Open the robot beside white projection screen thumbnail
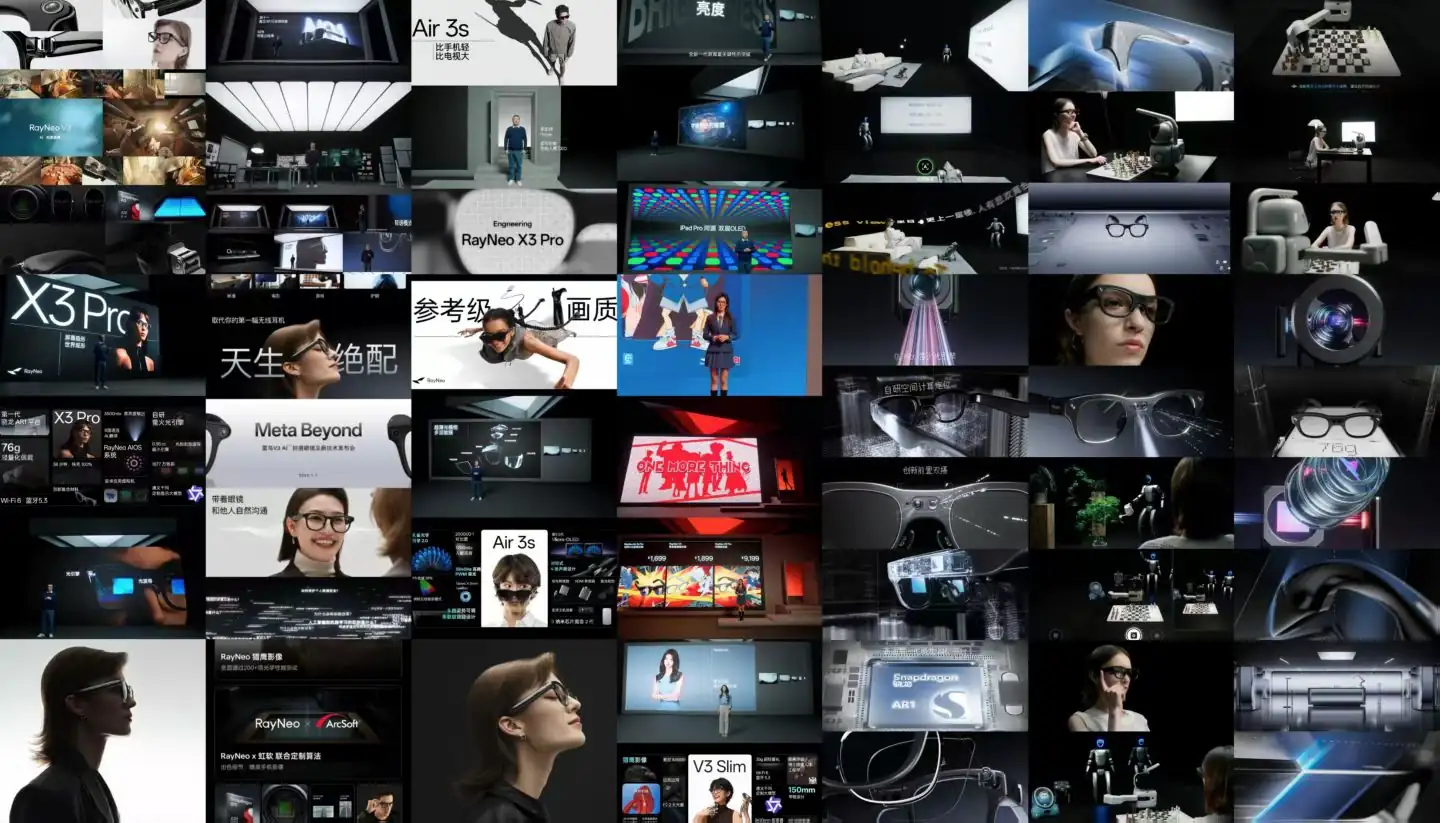This screenshot has height=823, width=1440. tap(925, 137)
